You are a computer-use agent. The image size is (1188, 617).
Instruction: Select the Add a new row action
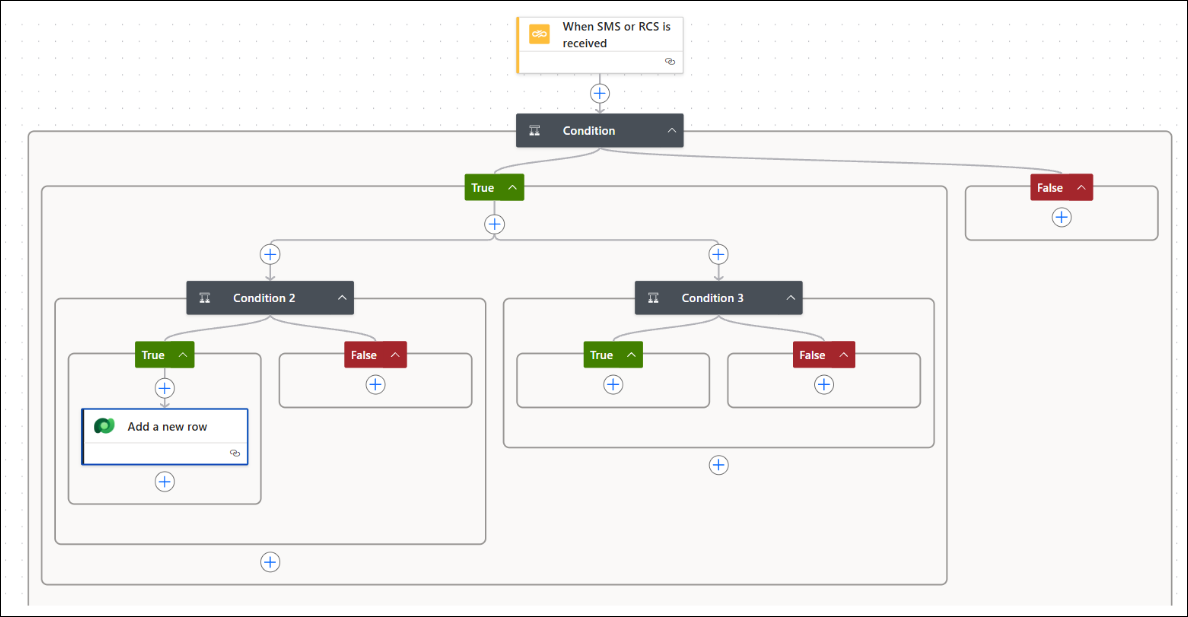point(165,437)
